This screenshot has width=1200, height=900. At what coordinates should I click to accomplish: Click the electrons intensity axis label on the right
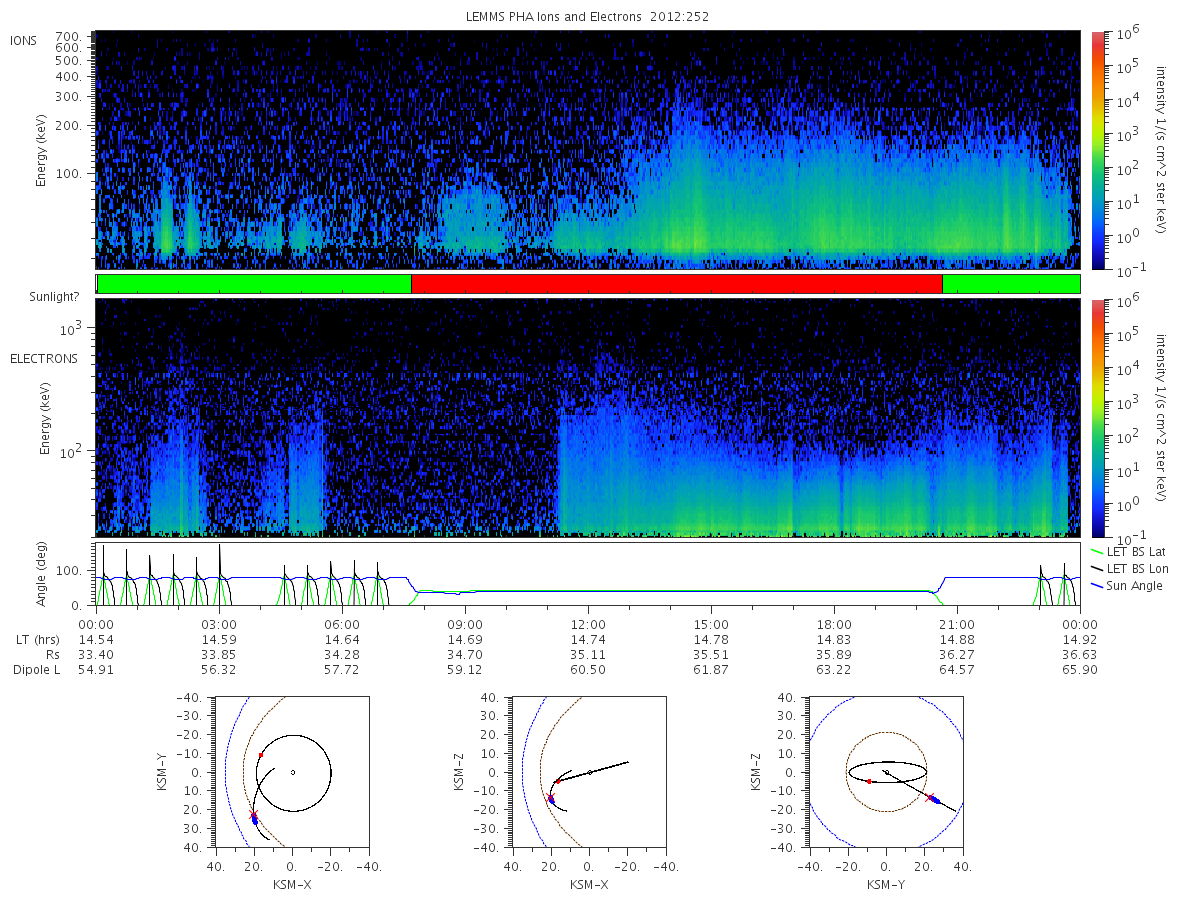tap(1162, 418)
